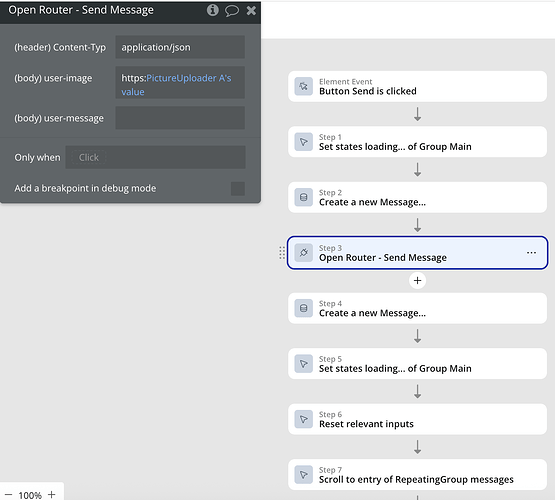Select the Button Send is clicked event
This screenshot has height=500, width=555.
coord(417,87)
